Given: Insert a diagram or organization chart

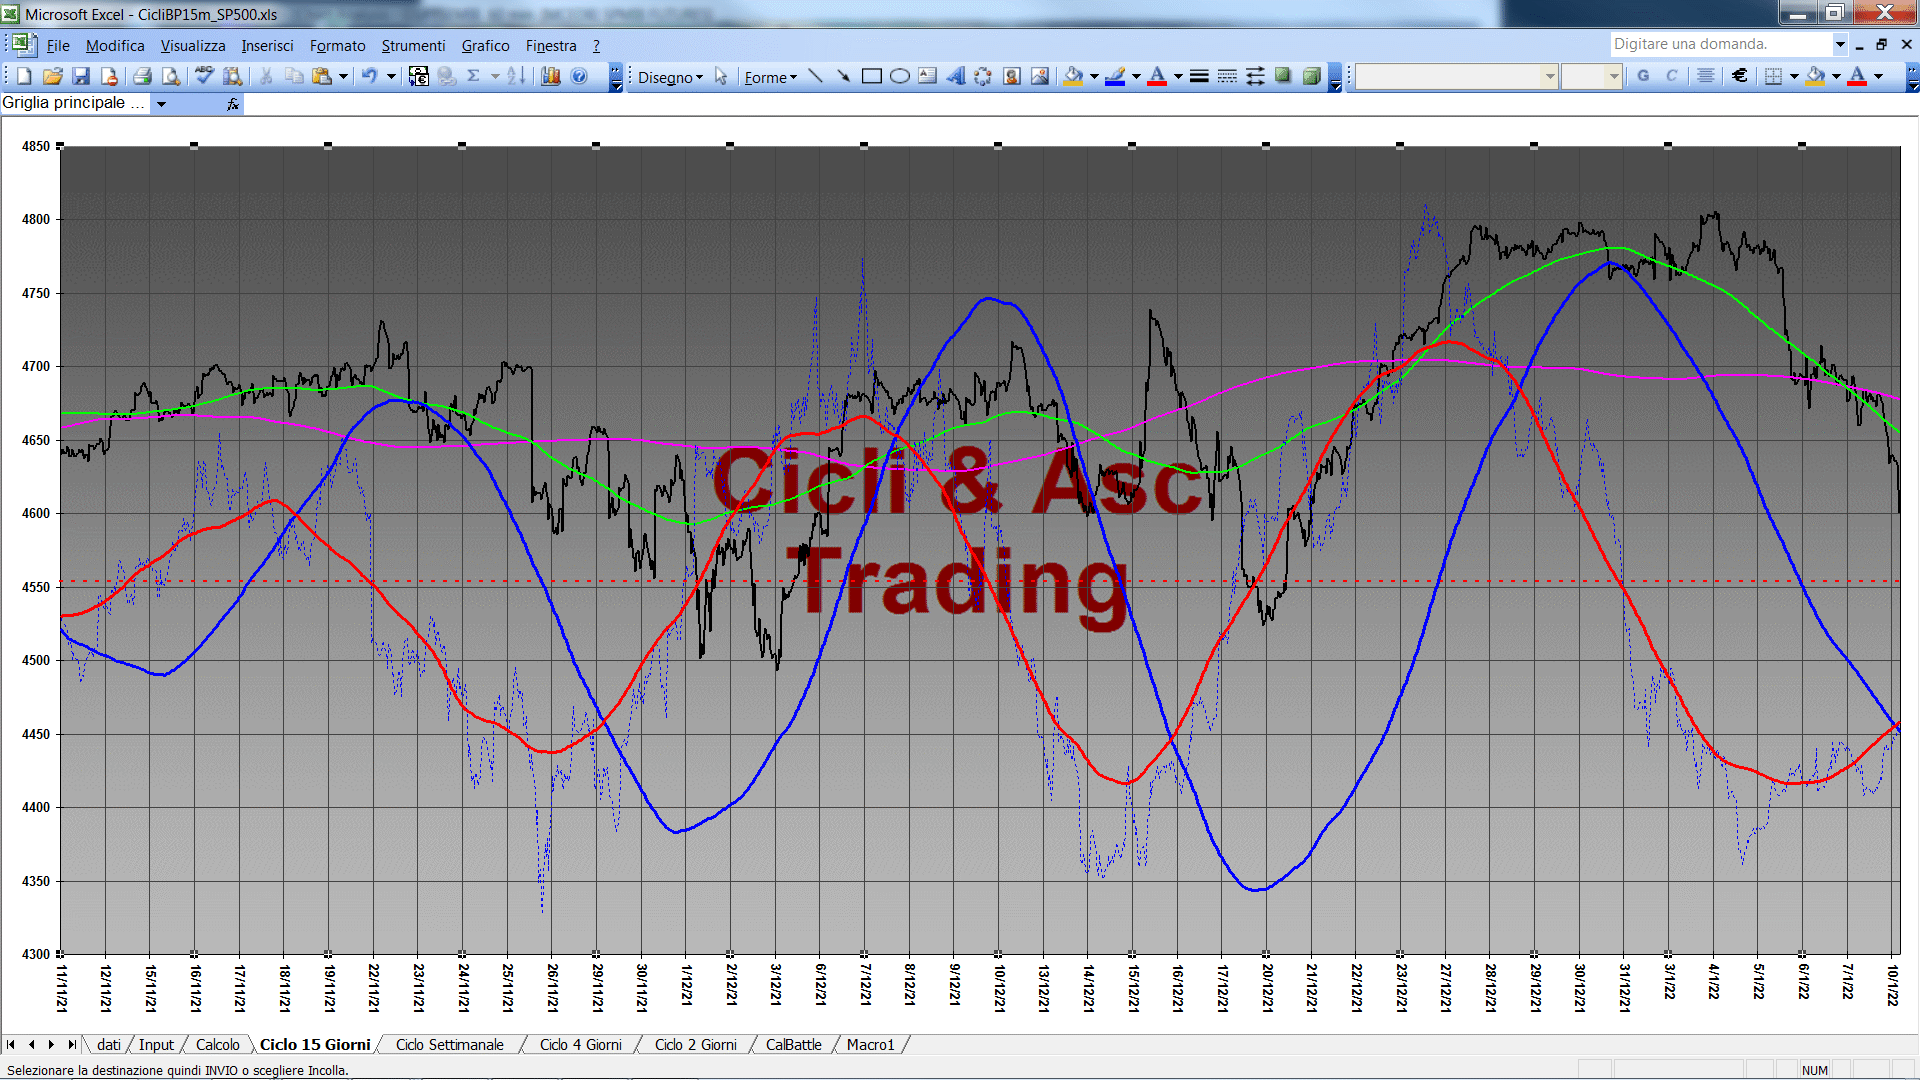Looking at the screenshot, I should click(984, 76).
